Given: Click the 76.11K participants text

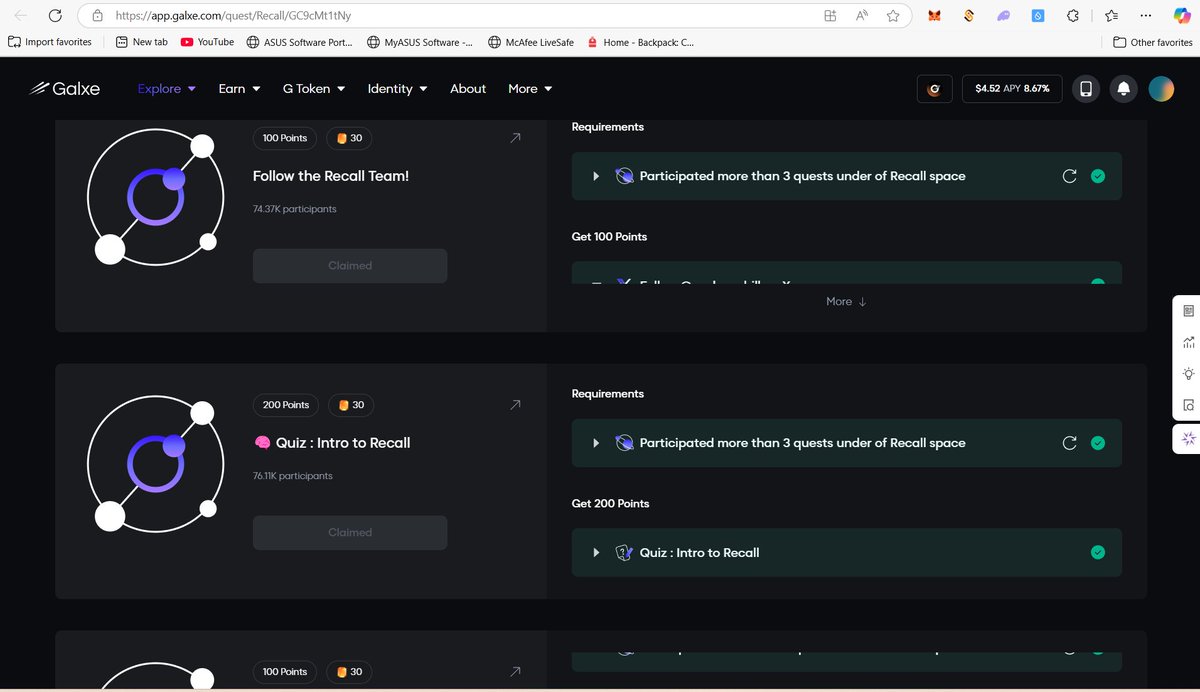Looking at the screenshot, I should [x=293, y=476].
